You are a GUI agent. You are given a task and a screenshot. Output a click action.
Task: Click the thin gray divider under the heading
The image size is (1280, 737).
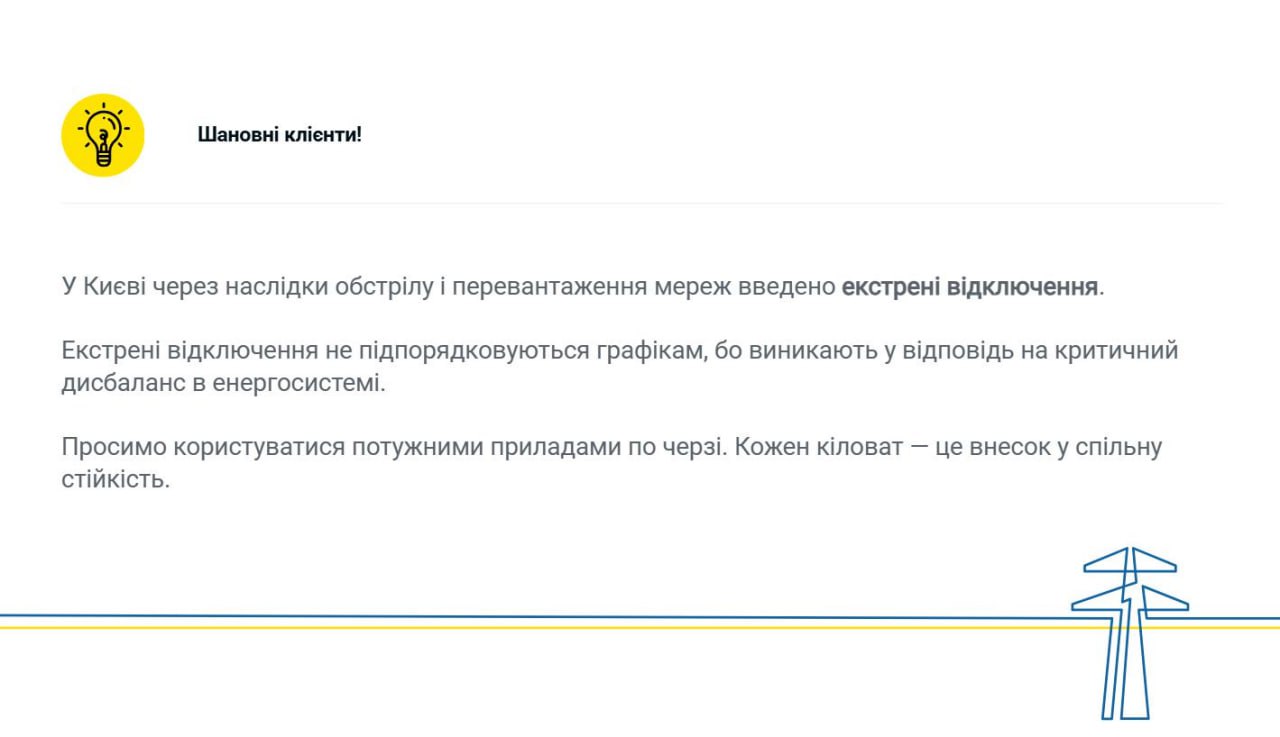coord(640,204)
